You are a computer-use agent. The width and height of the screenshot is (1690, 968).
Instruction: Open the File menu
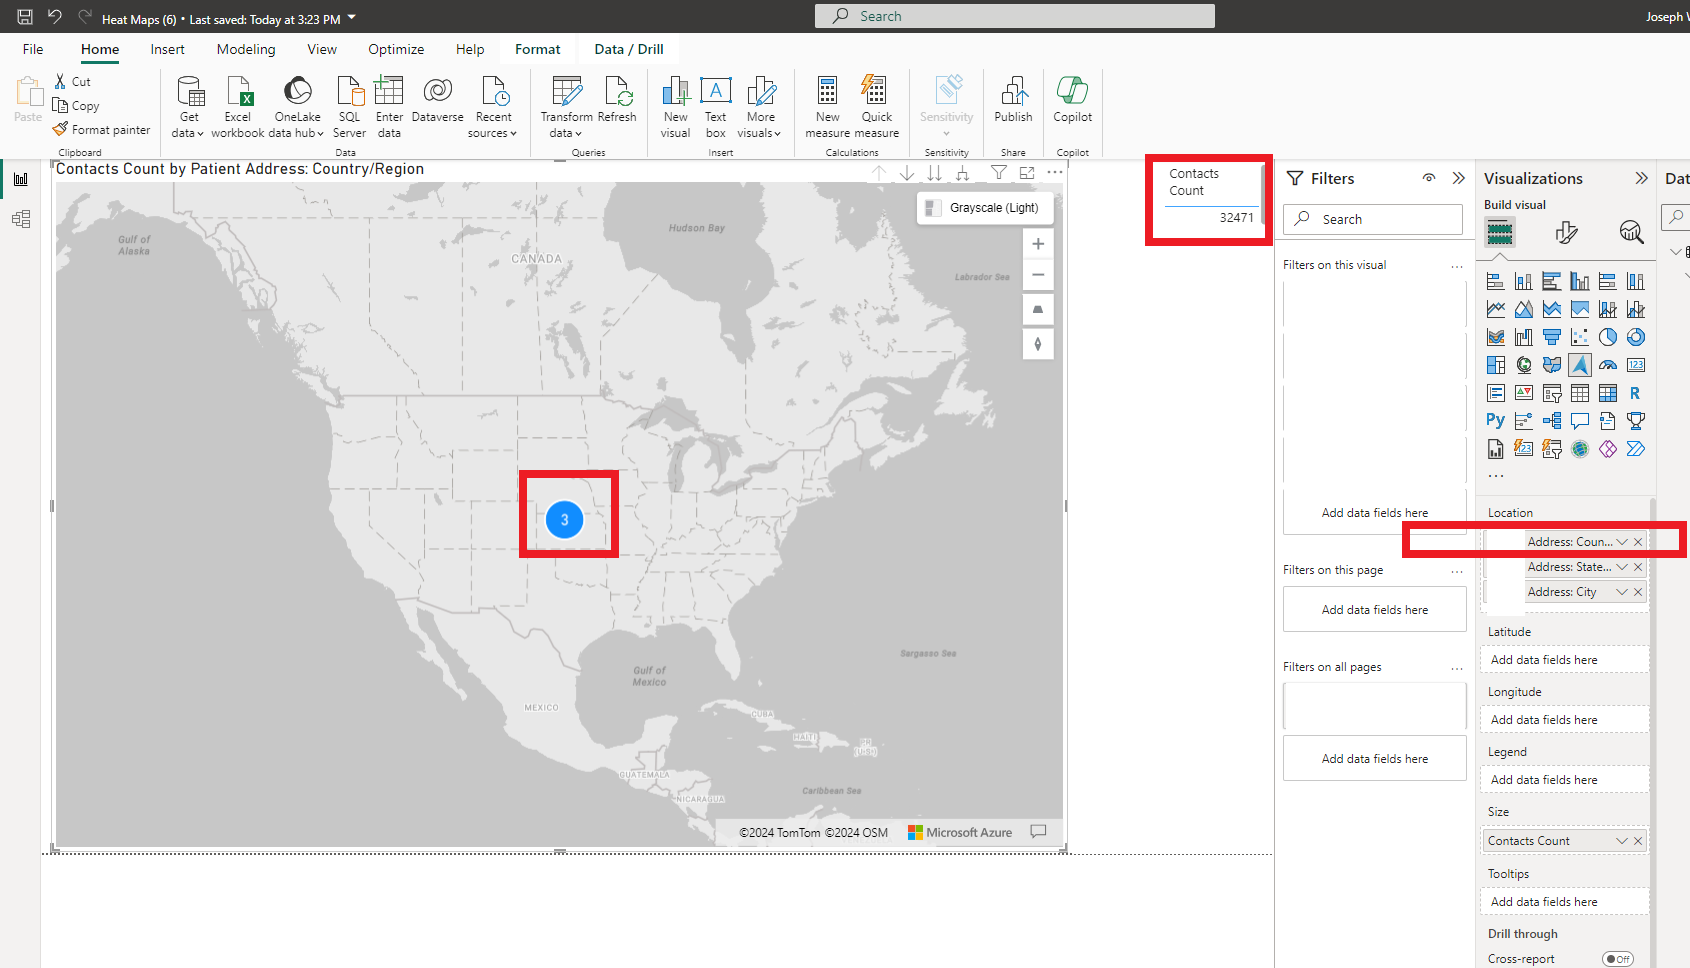tap(33, 49)
